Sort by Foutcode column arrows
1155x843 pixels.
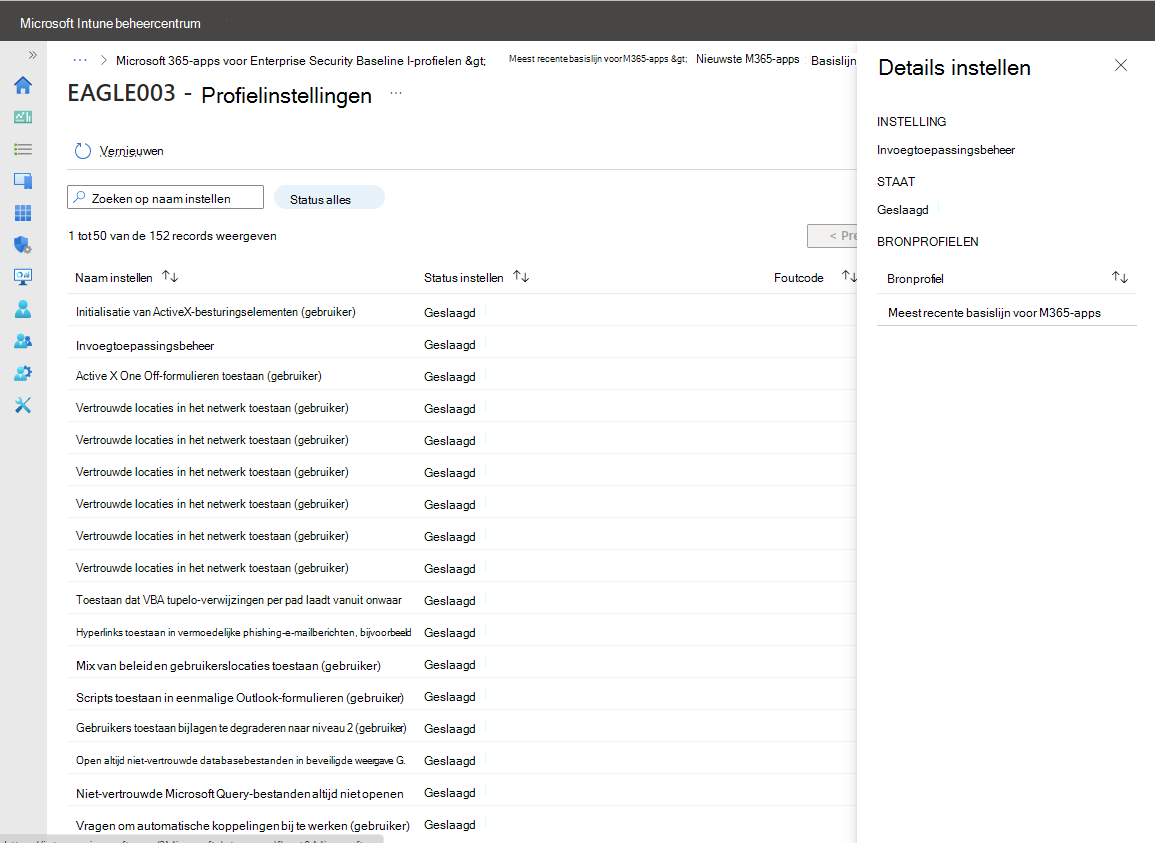coord(849,277)
